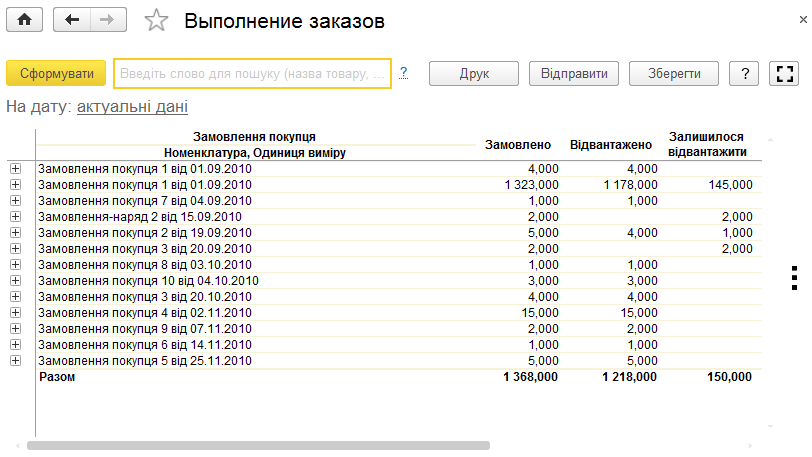
Task: Select text Замовлення покупця 8 від 03.10.2010
Action: [x=145, y=265]
